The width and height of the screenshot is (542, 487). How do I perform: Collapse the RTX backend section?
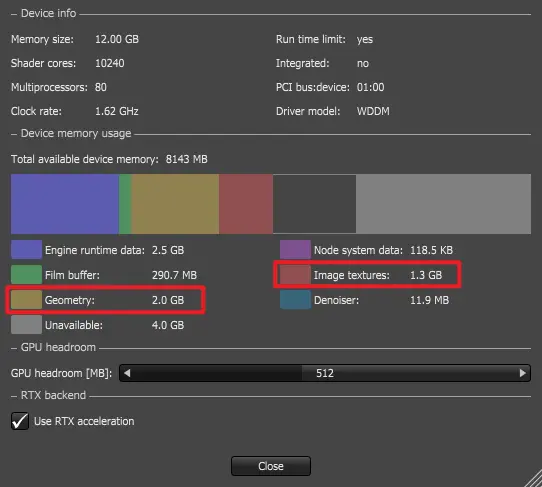14,396
